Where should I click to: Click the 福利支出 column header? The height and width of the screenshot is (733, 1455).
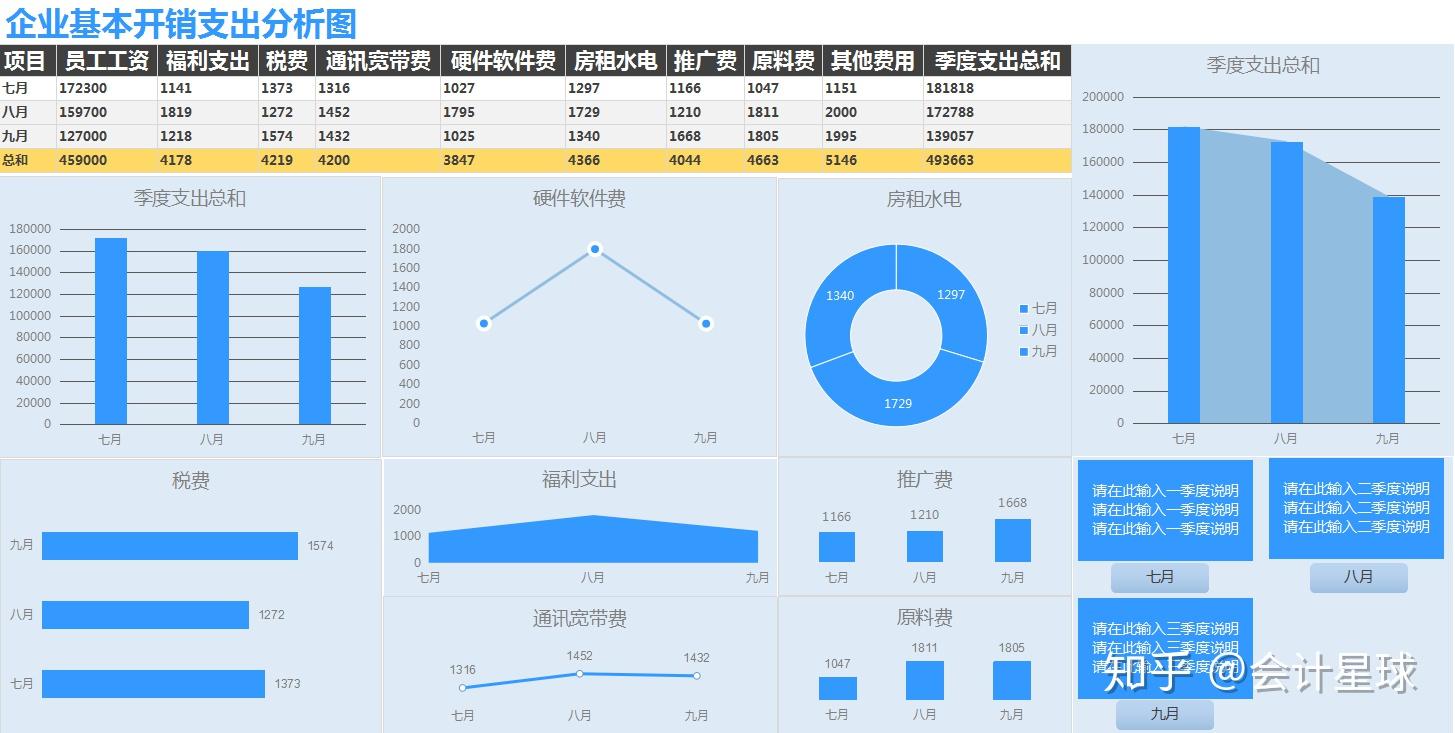[x=208, y=61]
